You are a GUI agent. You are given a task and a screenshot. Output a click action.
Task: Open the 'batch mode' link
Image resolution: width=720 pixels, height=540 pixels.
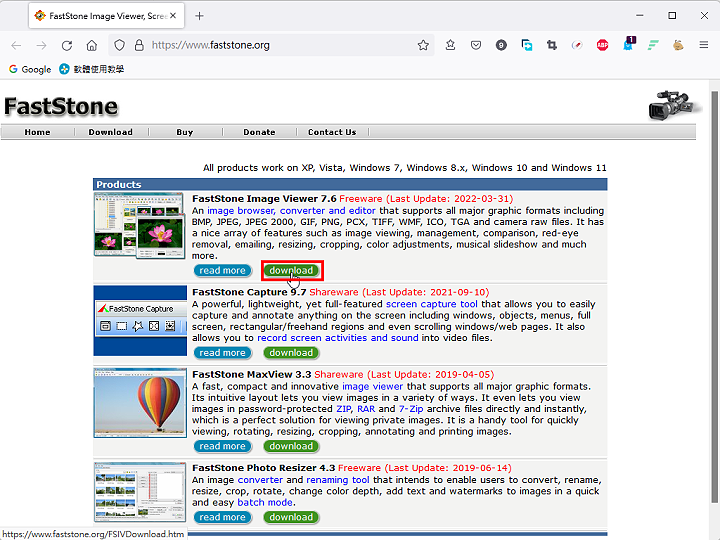[x=265, y=502]
